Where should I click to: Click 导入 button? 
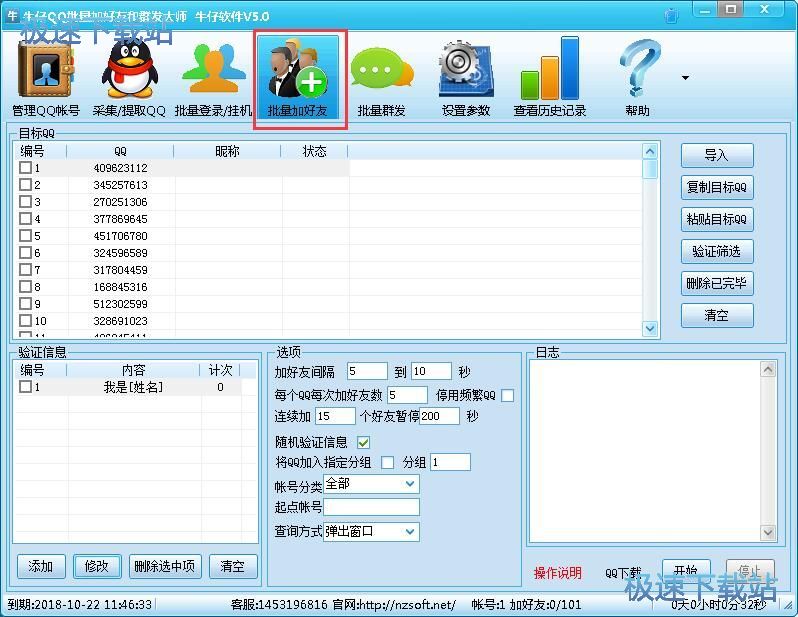[x=717, y=155]
